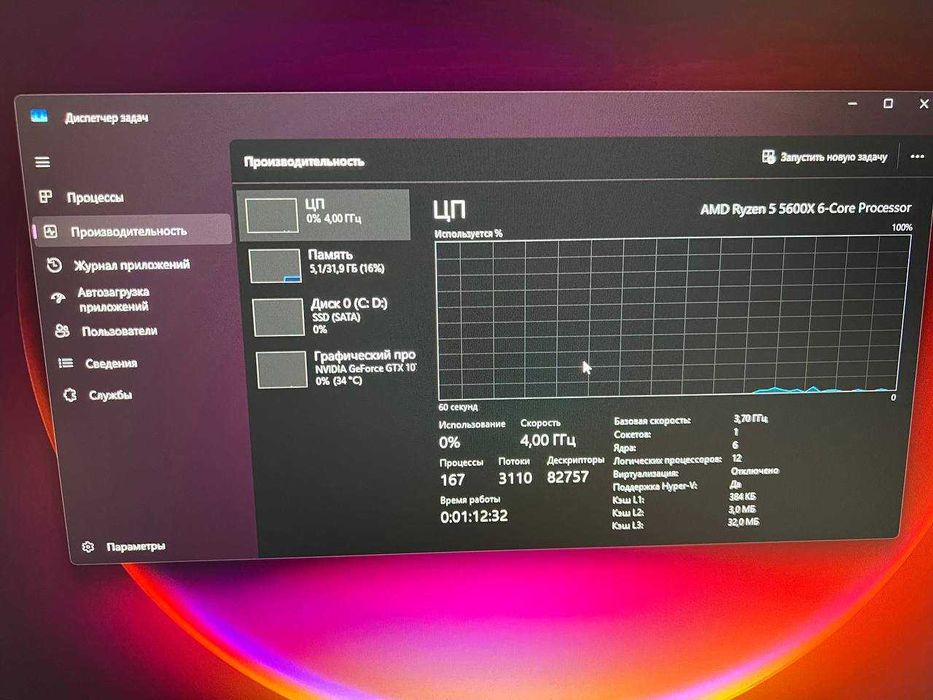Viewport: 933px width, 700px height.
Task: Open the Пользователи people icon
Action: click(x=62, y=330)
